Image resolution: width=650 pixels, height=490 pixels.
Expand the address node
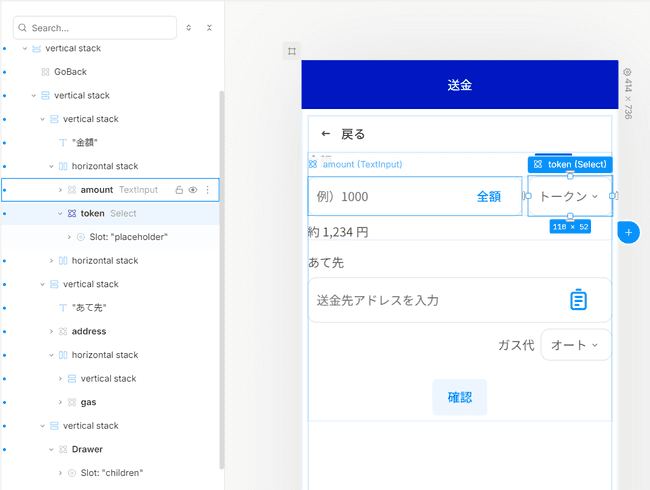pyautogui.click(x=51, y=331)
